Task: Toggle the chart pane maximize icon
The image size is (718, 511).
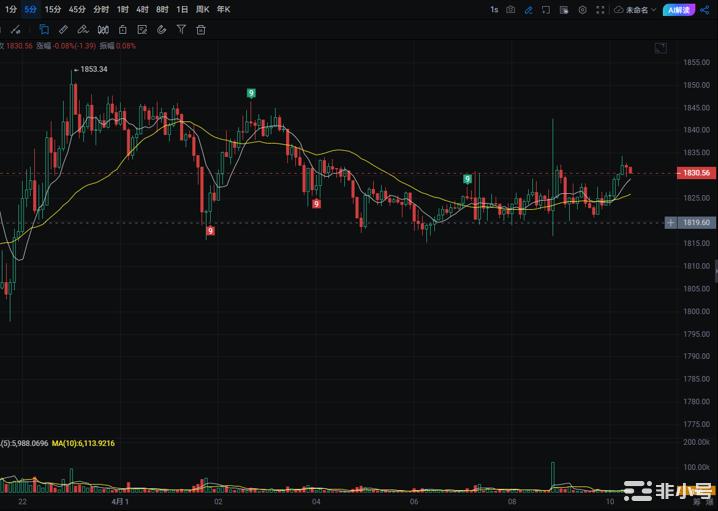Action: coord(660,48)
